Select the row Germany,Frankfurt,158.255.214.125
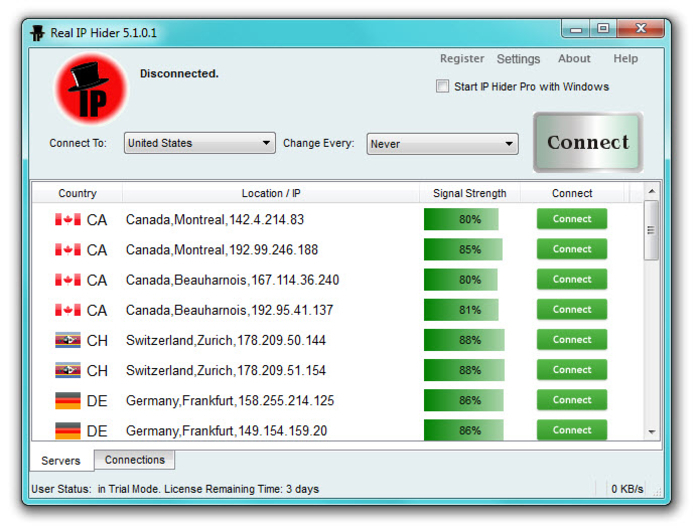Image resolution: width=700 pixels, height=531 pixels. [338, 401]
